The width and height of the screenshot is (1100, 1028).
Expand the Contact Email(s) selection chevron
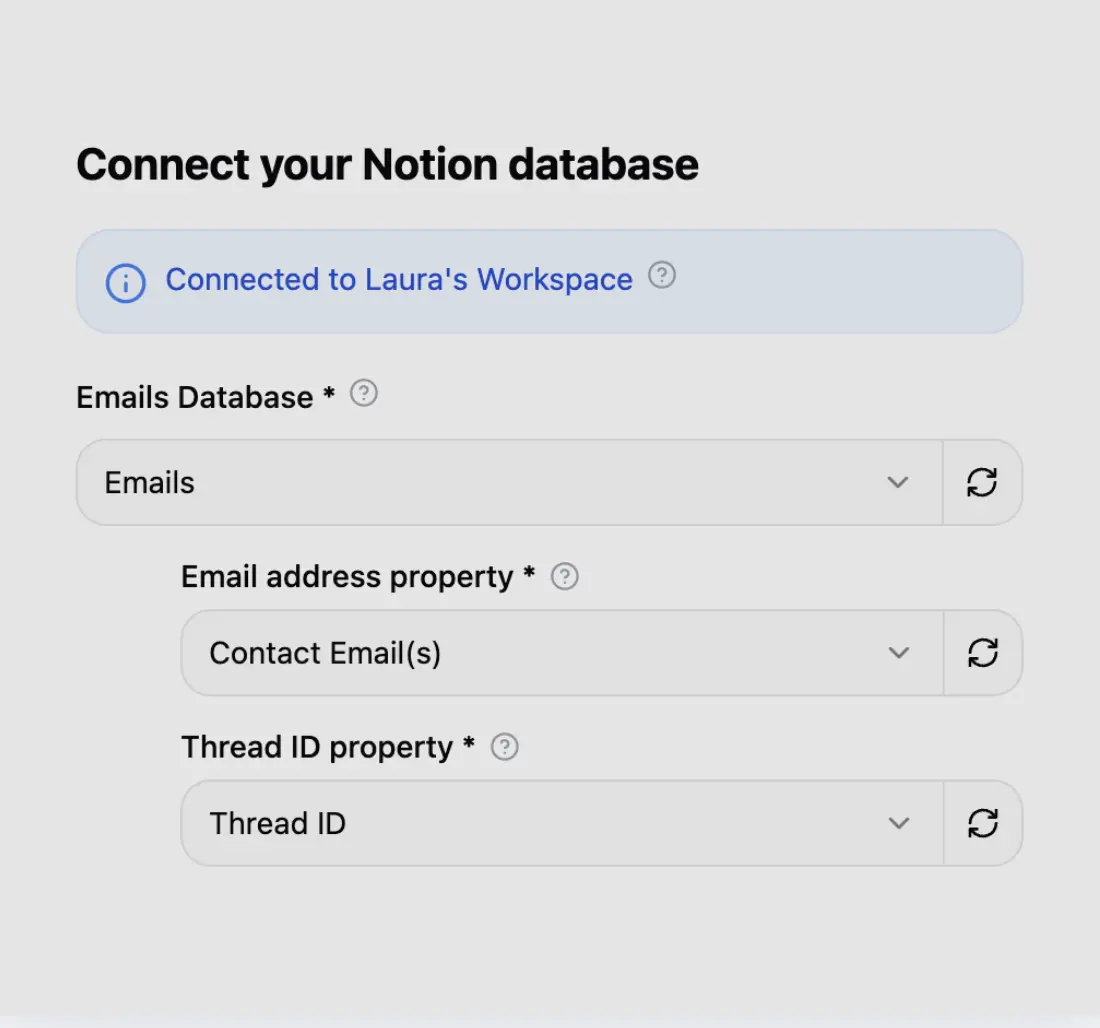897,653
